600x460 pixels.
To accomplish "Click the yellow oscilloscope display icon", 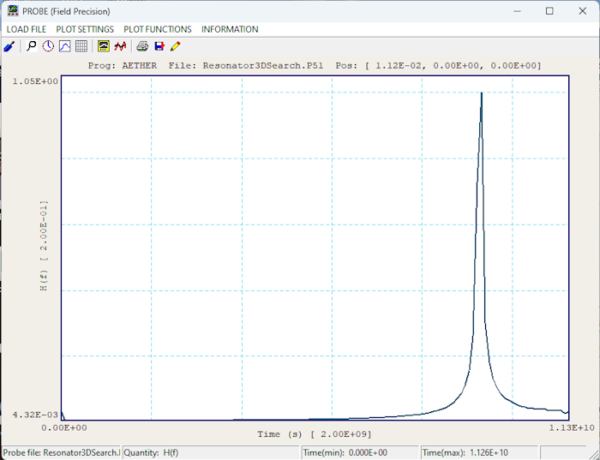I will coord(103,46).
